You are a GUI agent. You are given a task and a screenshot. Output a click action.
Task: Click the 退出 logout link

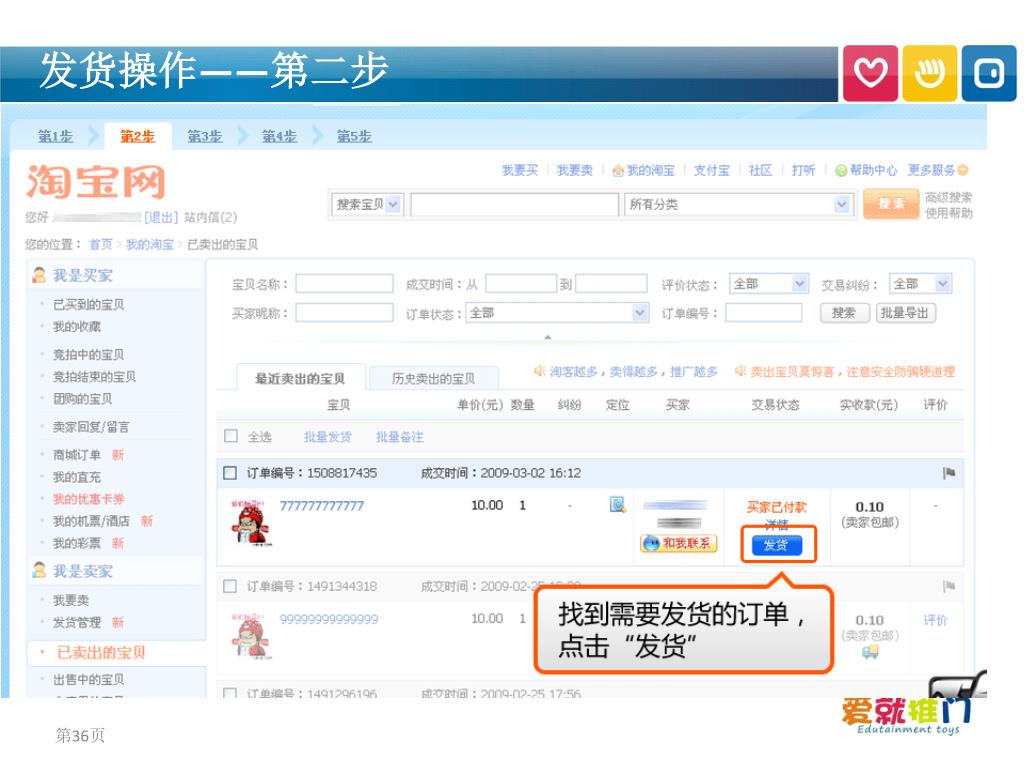click(161, 217)
